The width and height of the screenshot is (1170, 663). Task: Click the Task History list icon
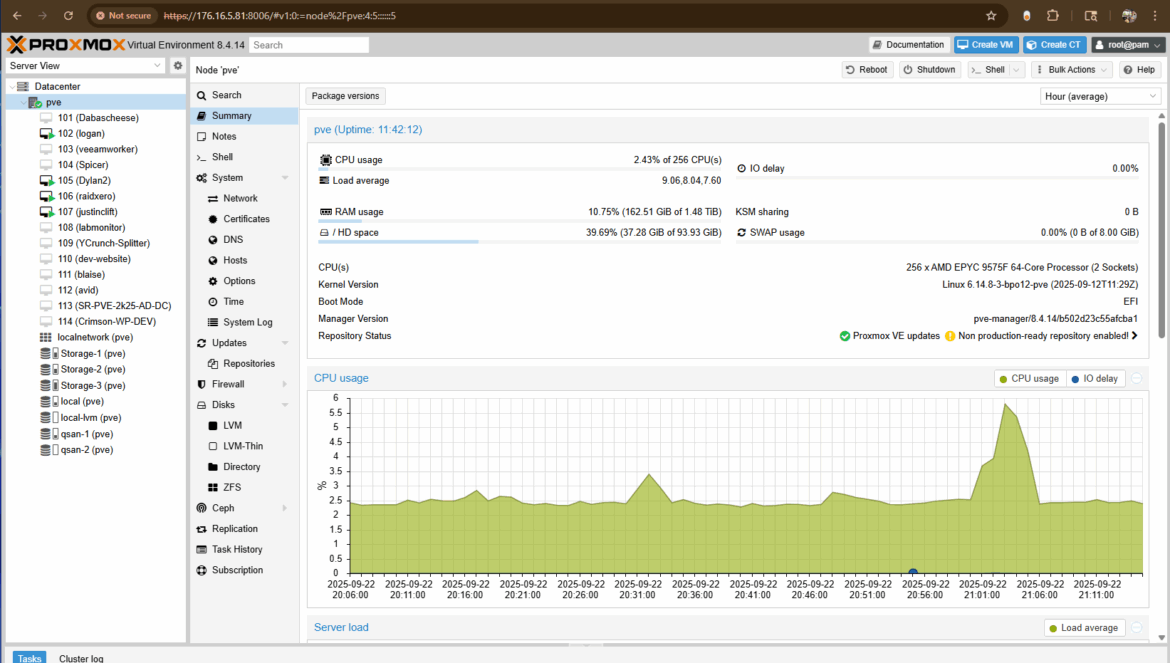point(202,549)
